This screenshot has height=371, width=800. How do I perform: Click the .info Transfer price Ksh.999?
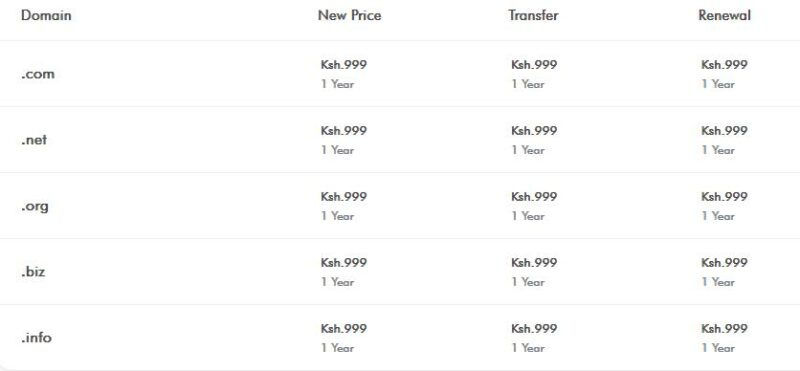click(x=534, y=328)
